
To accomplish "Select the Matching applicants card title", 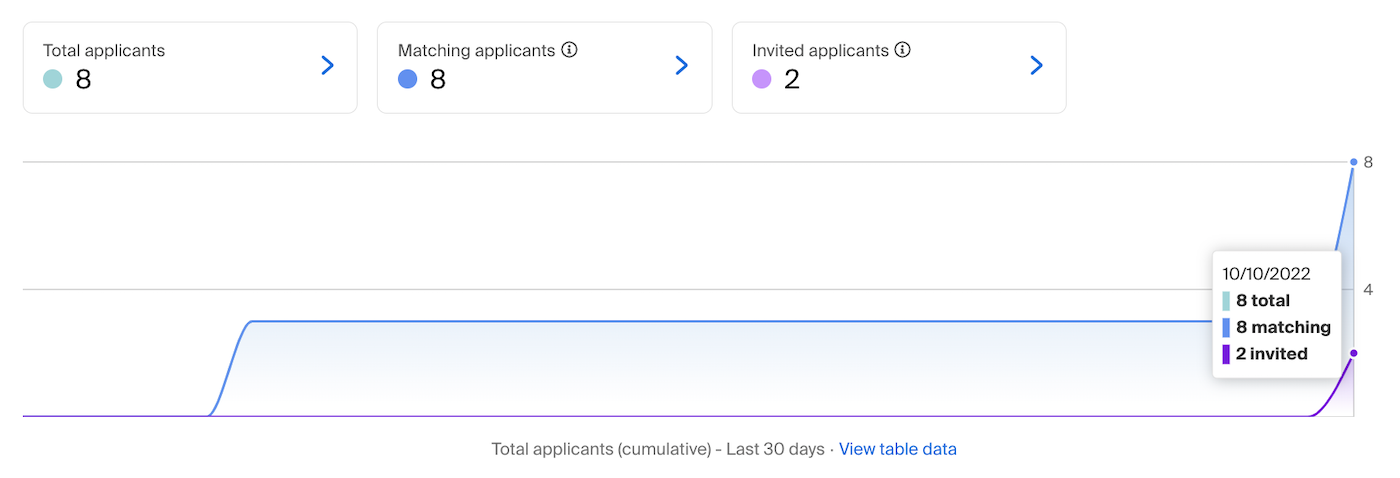I will point(476,50).
